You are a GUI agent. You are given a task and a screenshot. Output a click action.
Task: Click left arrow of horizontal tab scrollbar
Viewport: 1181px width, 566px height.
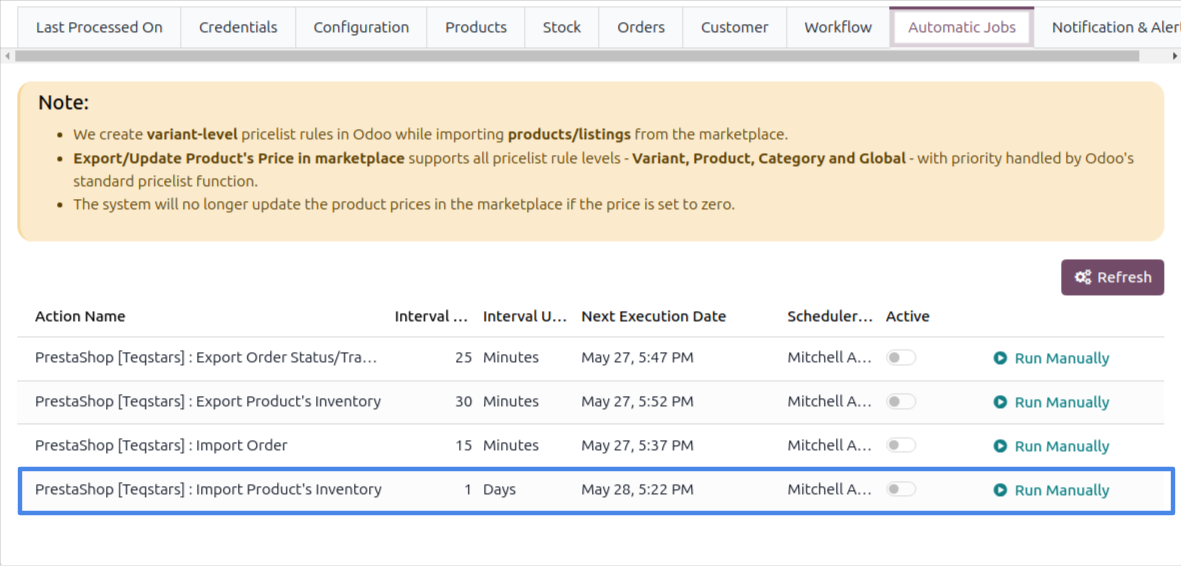(x=8, y=56)
